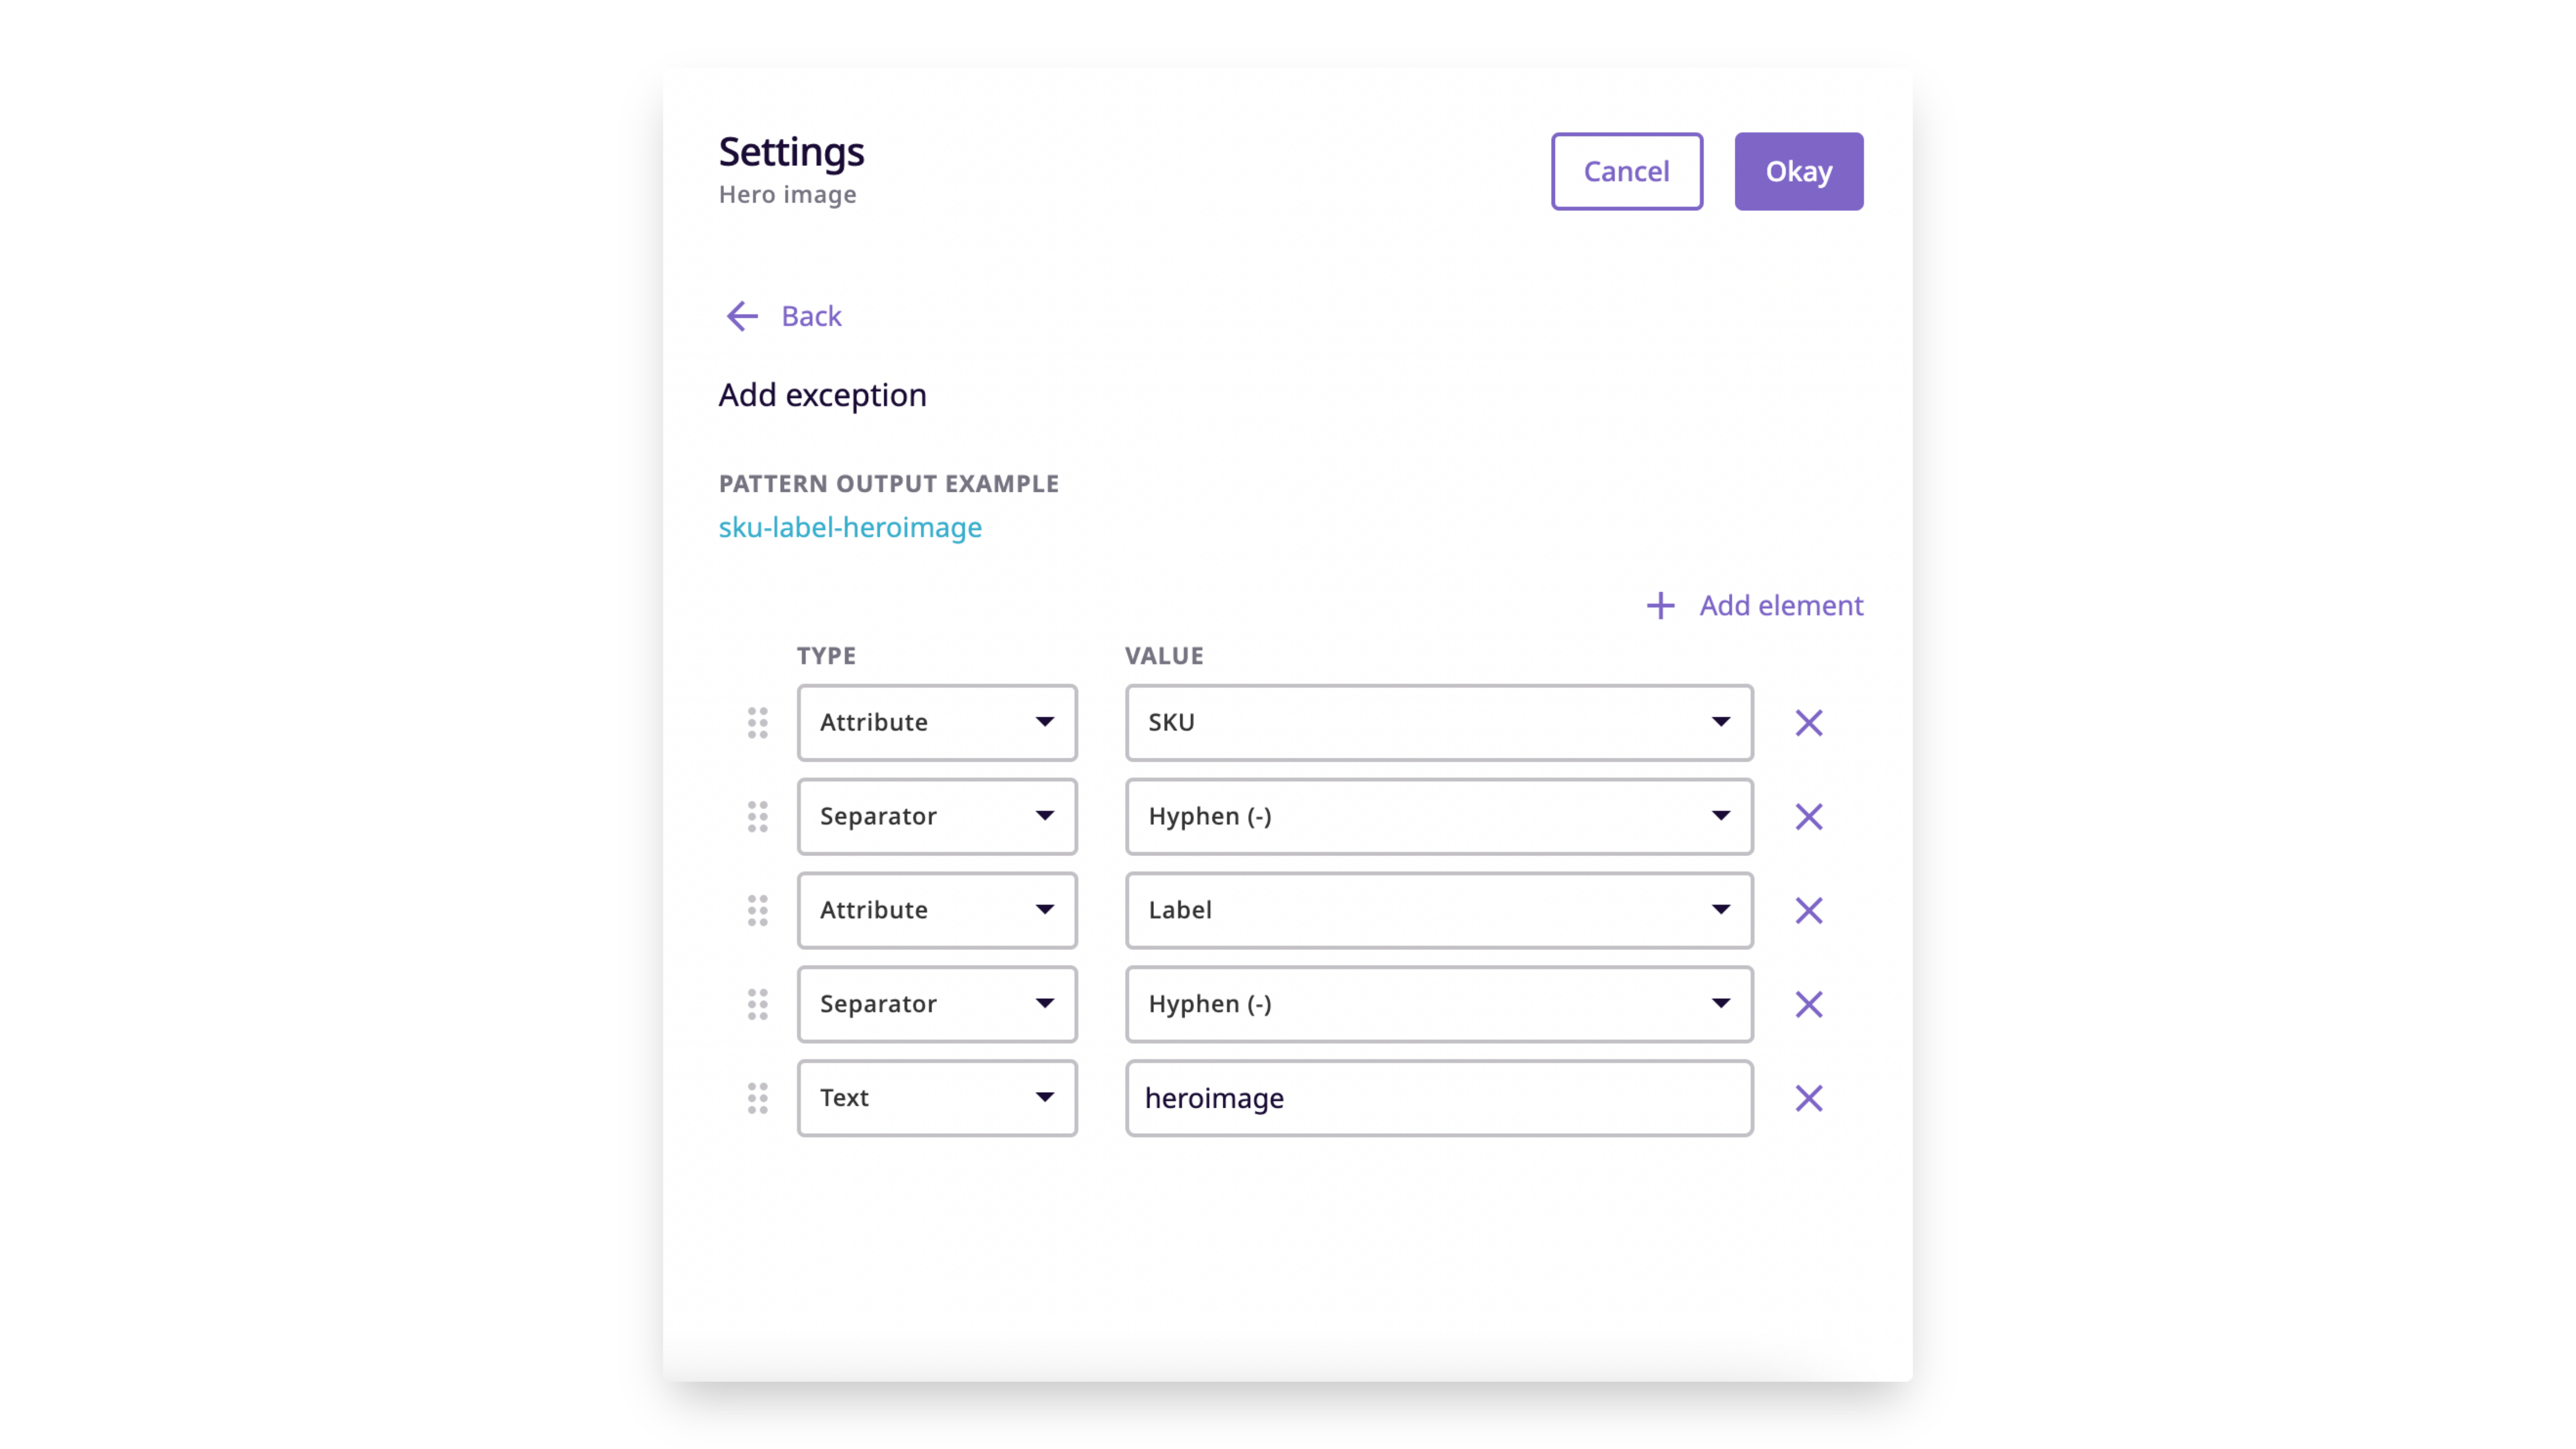2576x1449 pixels.
Task: Click the Add element link
Action: 1780,605
